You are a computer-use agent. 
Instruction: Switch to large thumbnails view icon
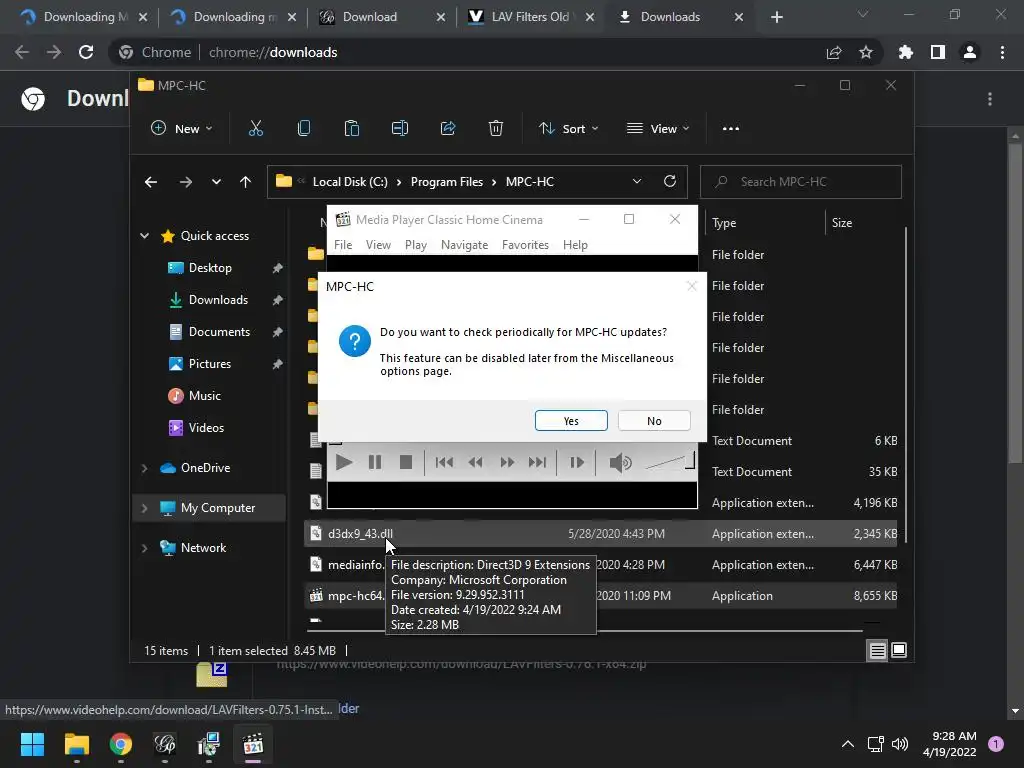click(x=899, y=650)
